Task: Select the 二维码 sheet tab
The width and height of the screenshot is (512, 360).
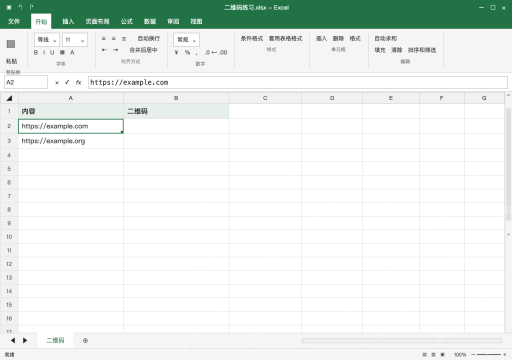Action: click(55, 340)
